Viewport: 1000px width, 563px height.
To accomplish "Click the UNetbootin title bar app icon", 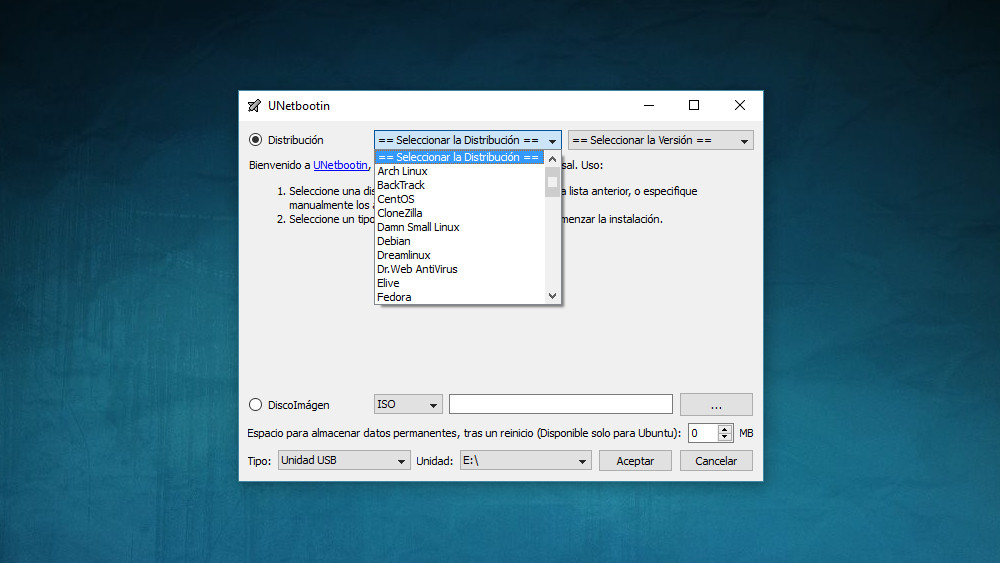I will coord(254,106).
